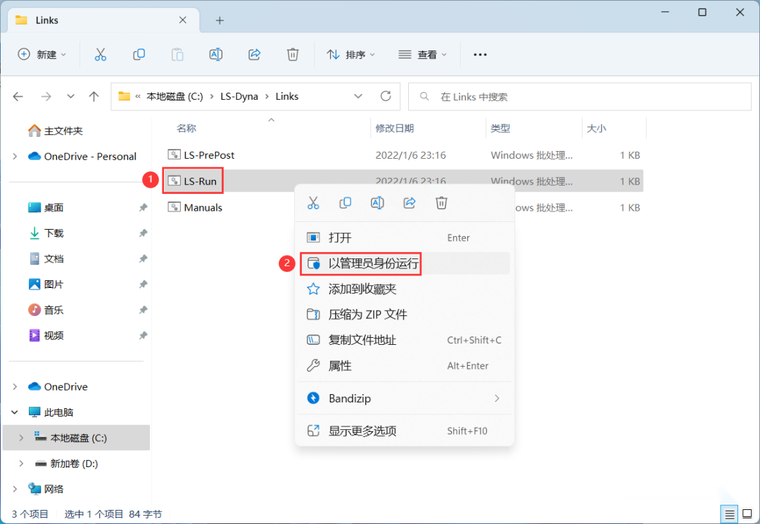Open 文档 in quick access

[46, 259]
